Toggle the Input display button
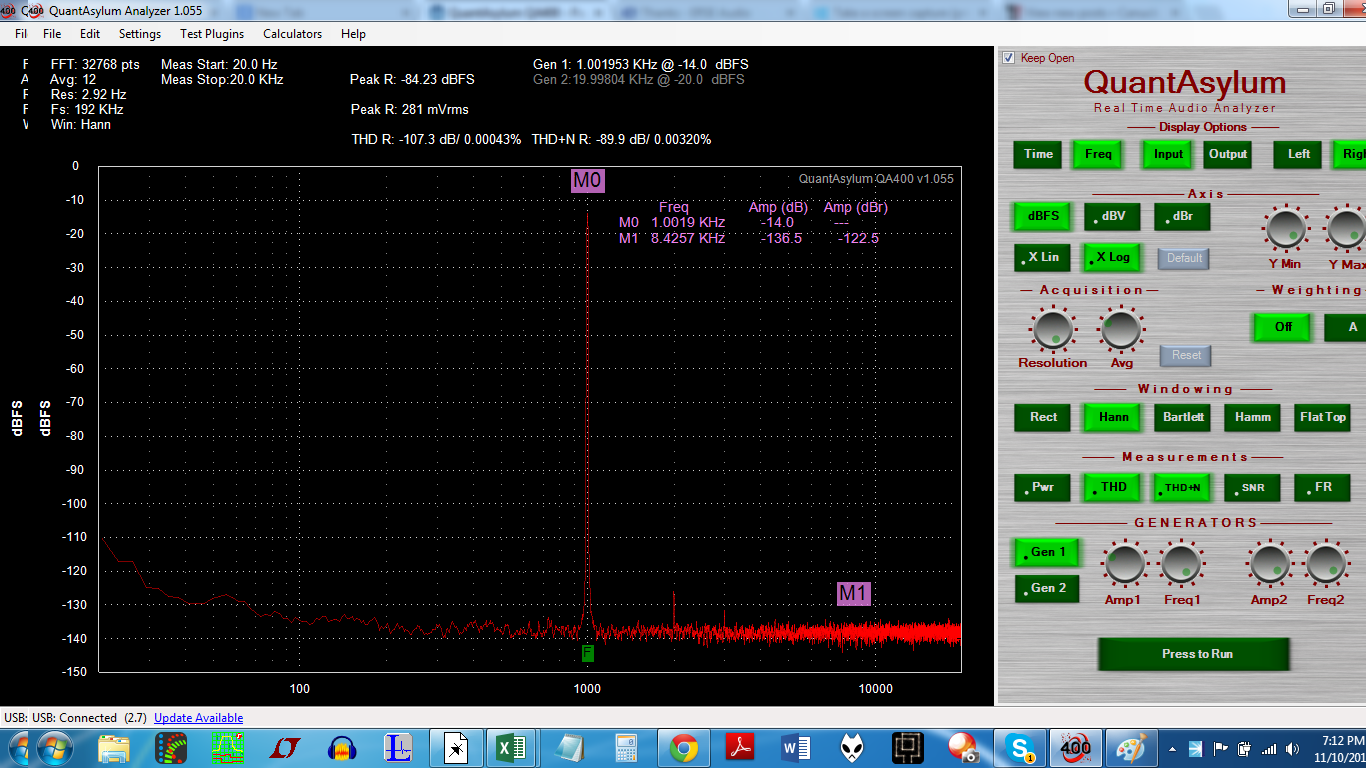Image resolution: width=1366 pixels, height=768 pixels. click(1168, 154)
